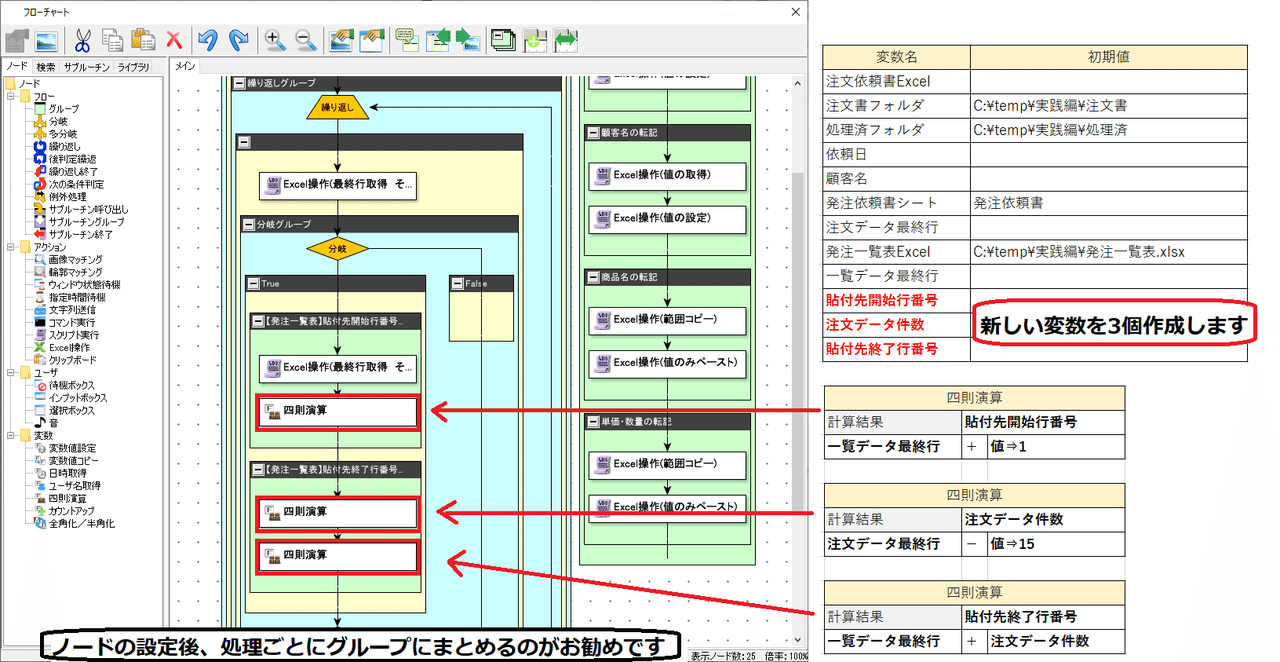This screenshot has height=662, width=1280.
Task: Click Excel操作(値の設定) node
Action: click(x=667, y=218)
